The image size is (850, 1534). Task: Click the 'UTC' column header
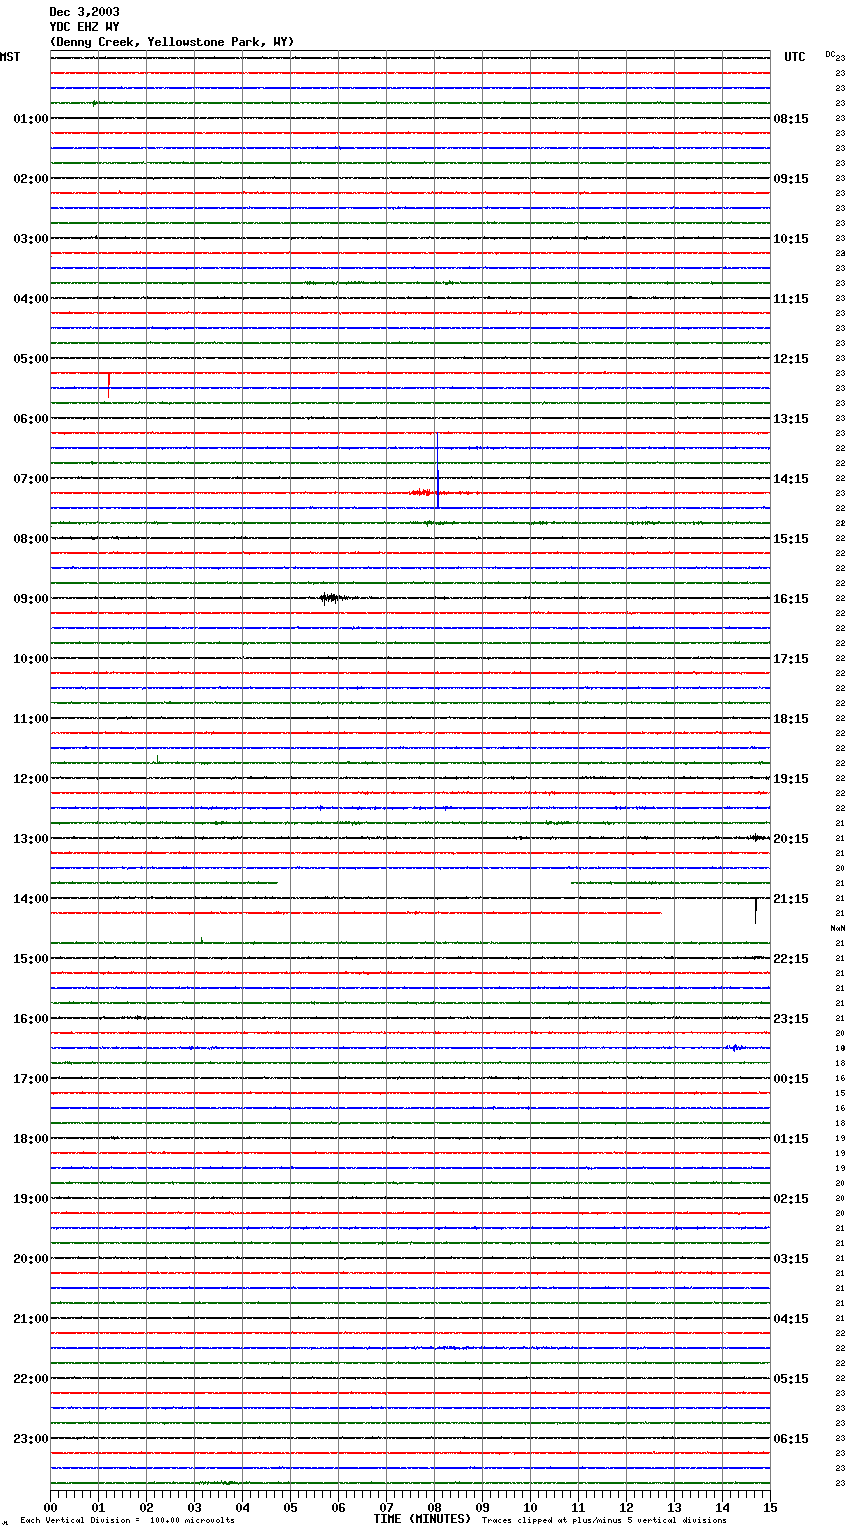pyautogui.click(x=795, y=57)
